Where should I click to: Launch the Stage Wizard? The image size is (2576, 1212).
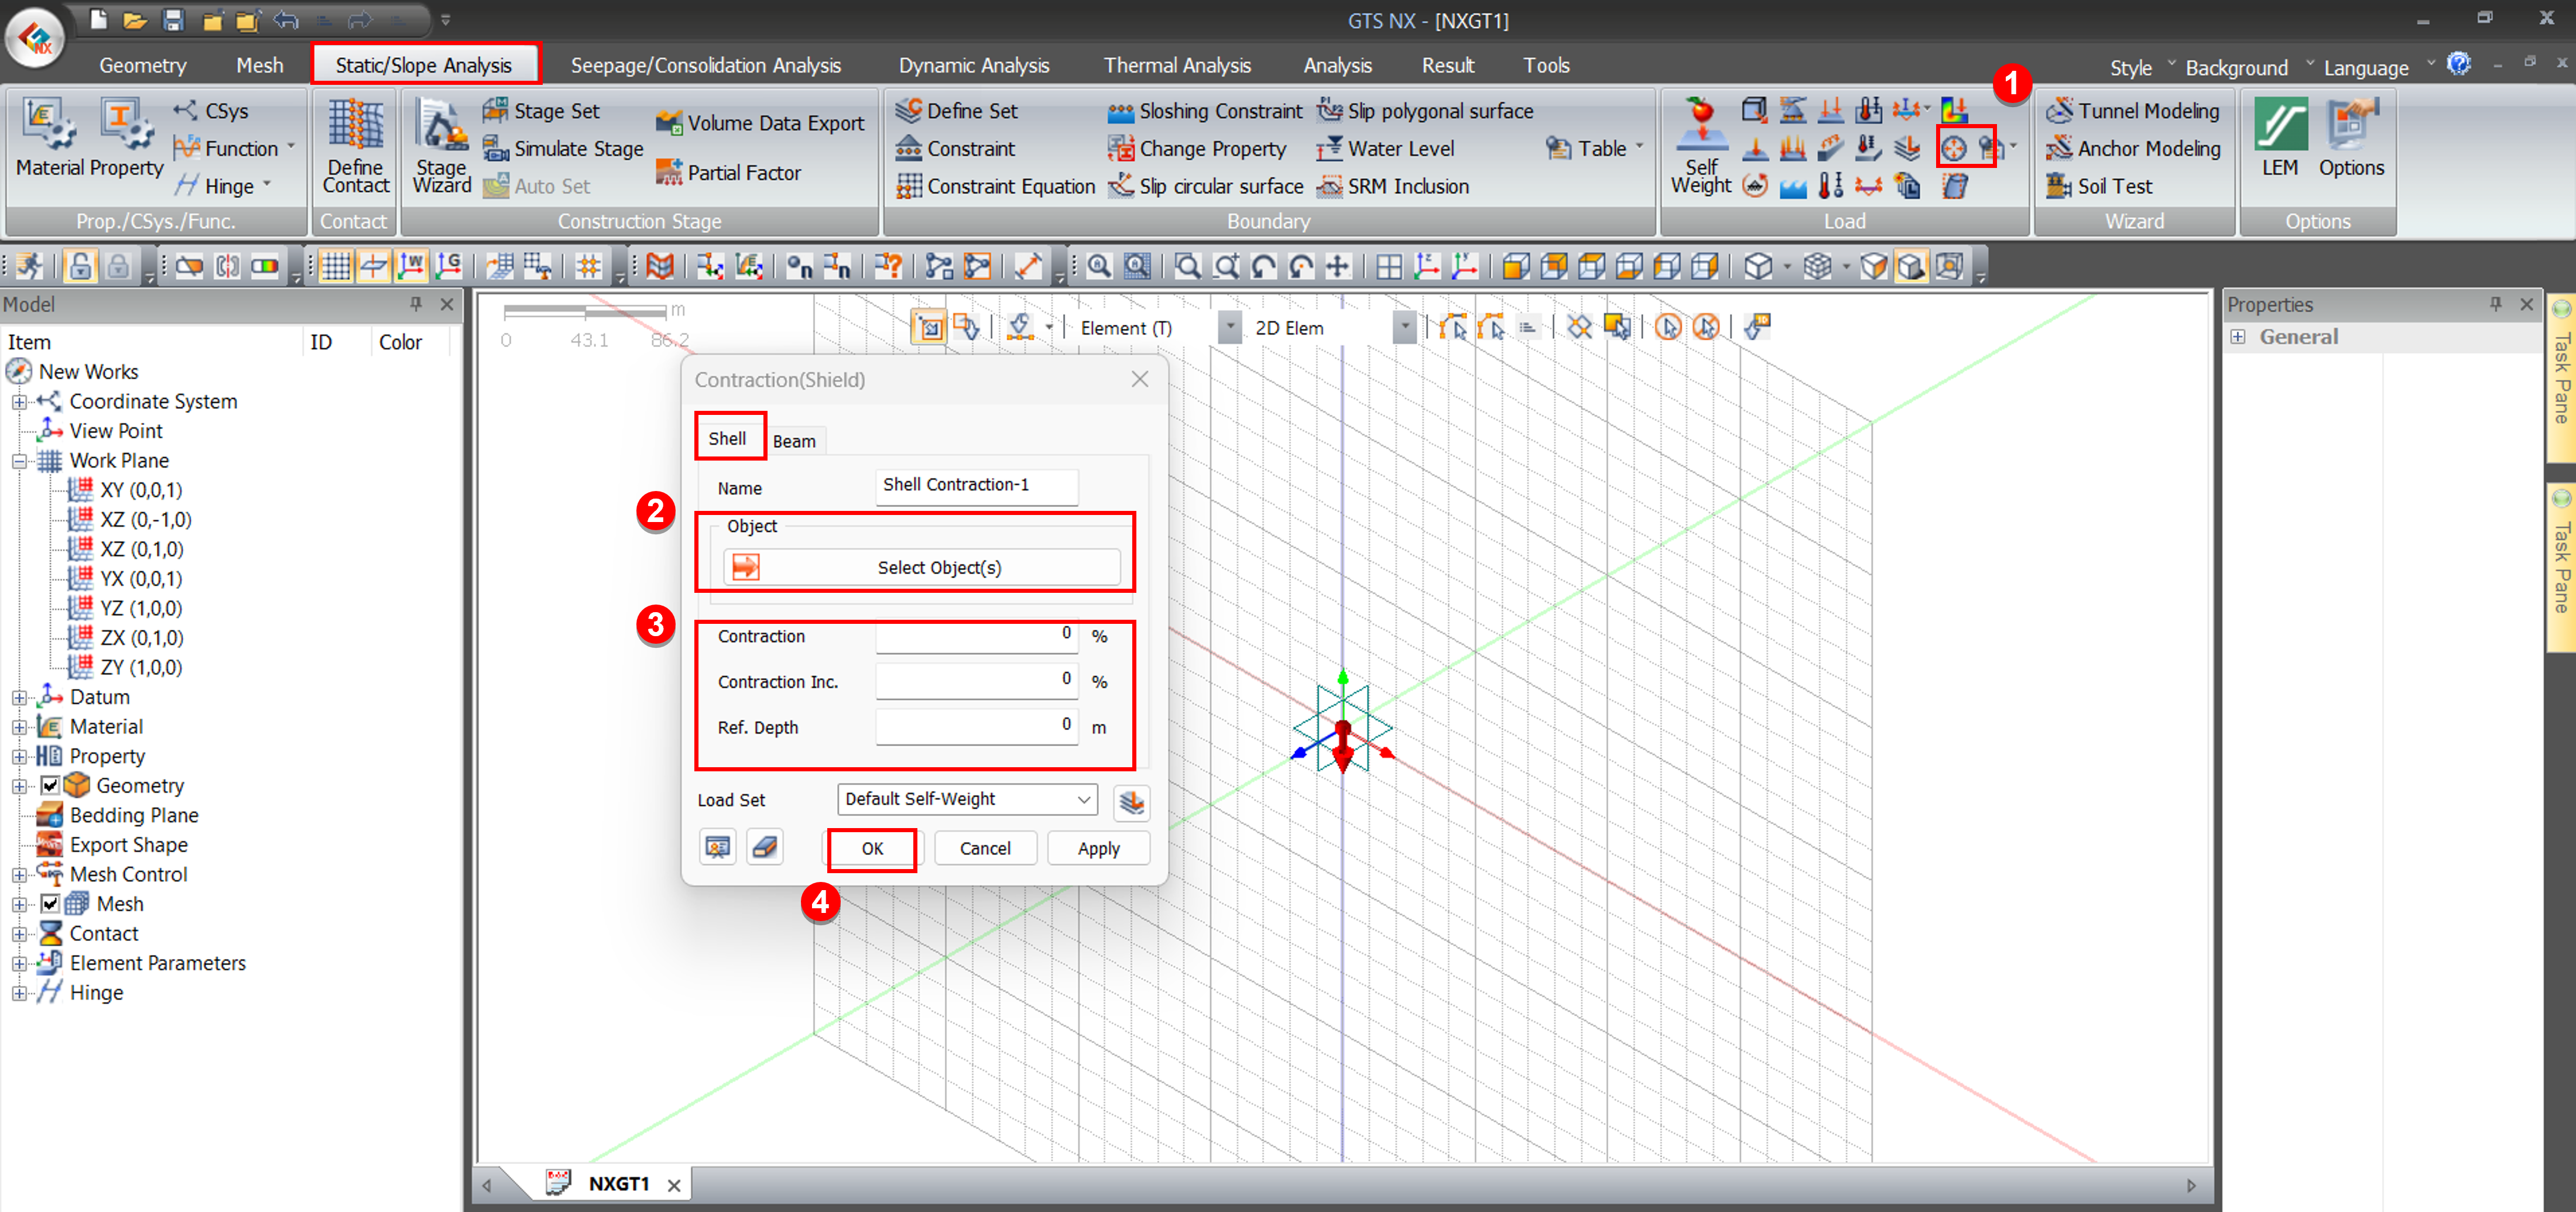(x=441, y=146)
